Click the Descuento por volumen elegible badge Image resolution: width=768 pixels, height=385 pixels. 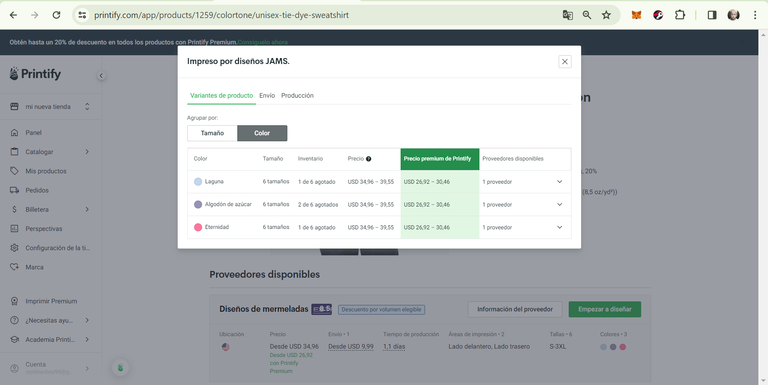point(382,310)
